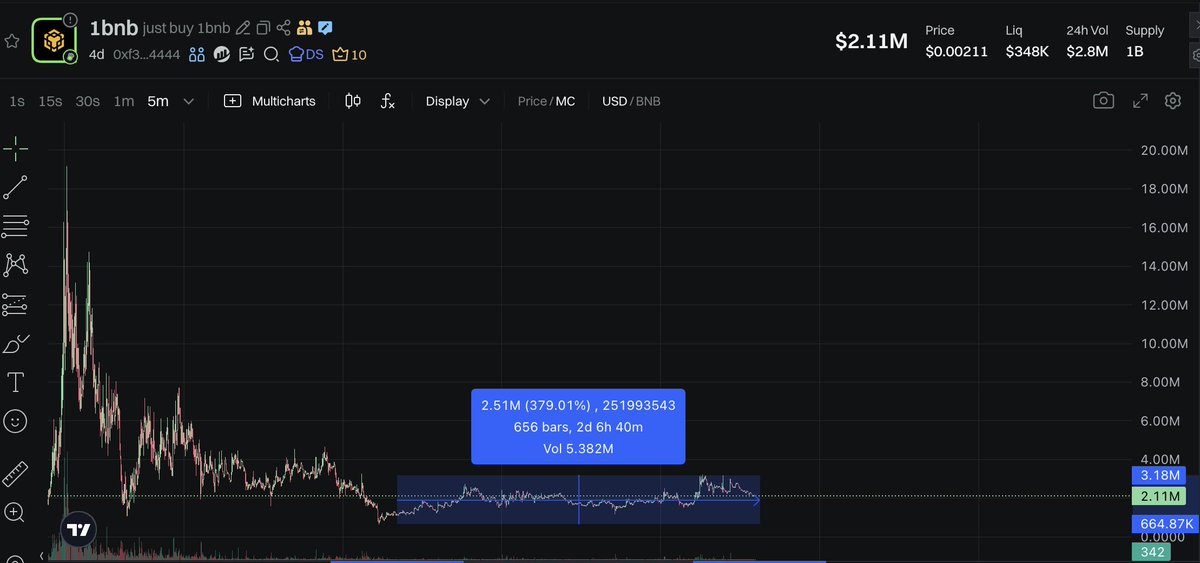Click the crown badge showing 10
The height and width of the screenshot is (563, 1200).
(x=349, y=54)
